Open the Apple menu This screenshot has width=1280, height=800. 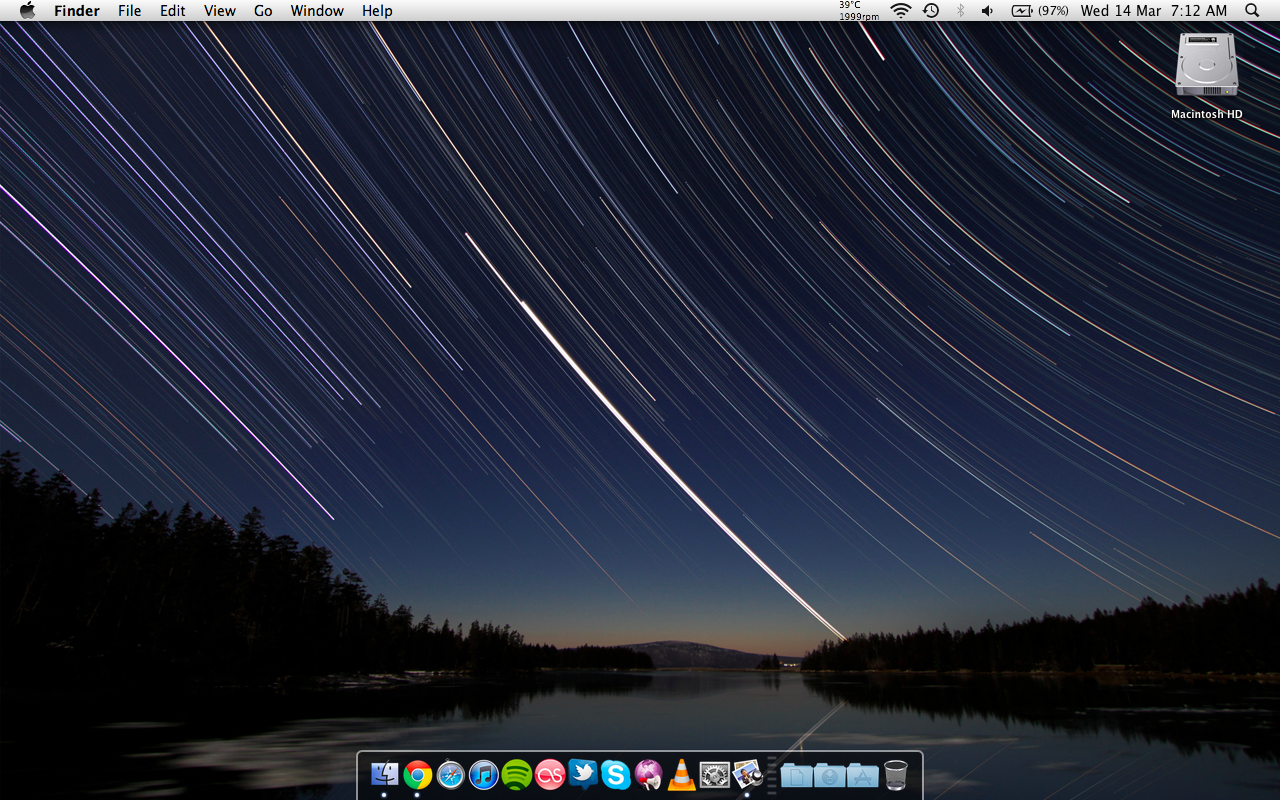coord(27,10)
